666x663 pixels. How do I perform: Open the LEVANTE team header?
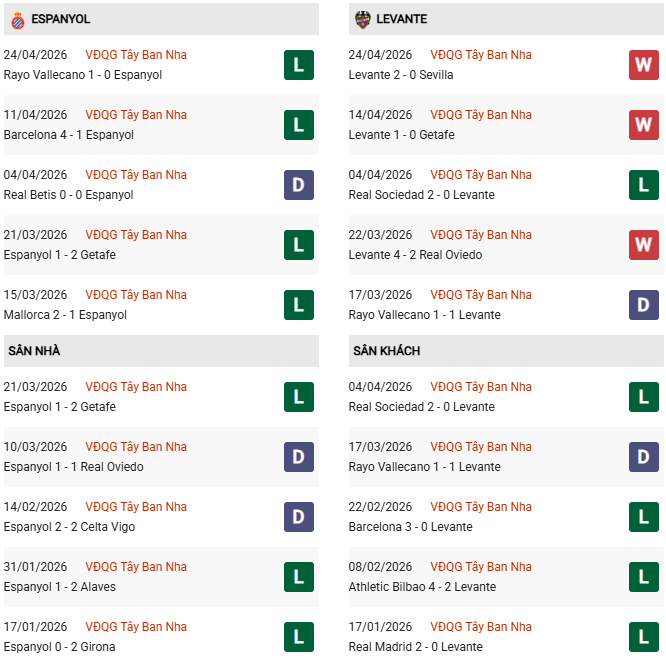pos(403,19)
